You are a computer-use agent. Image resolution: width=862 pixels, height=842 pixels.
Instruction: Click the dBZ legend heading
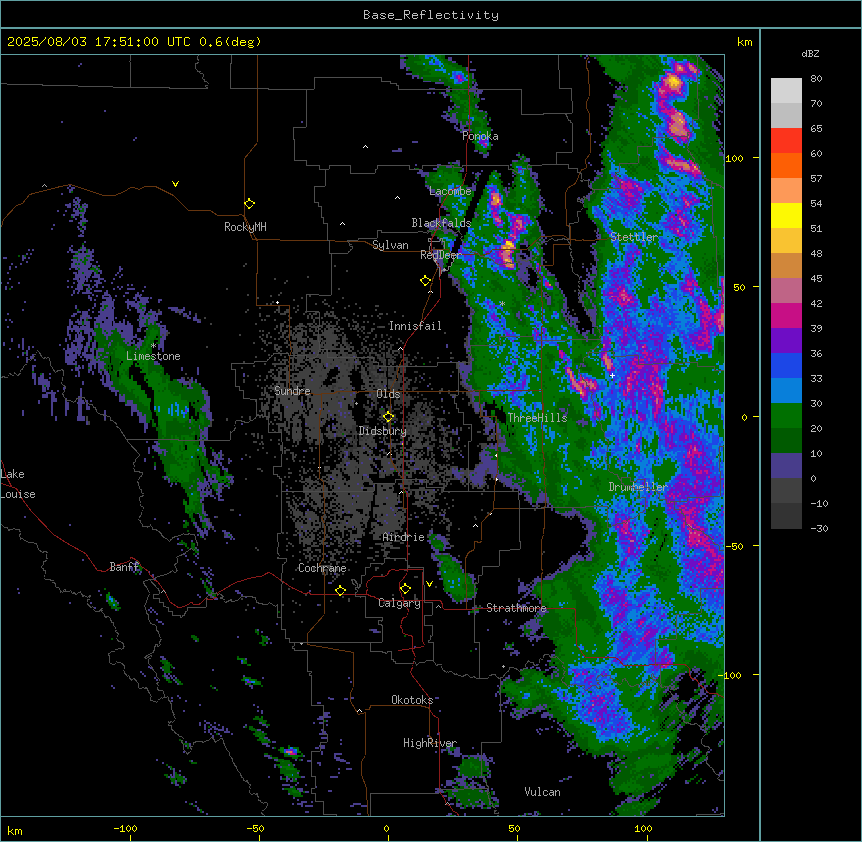(810, 54)
